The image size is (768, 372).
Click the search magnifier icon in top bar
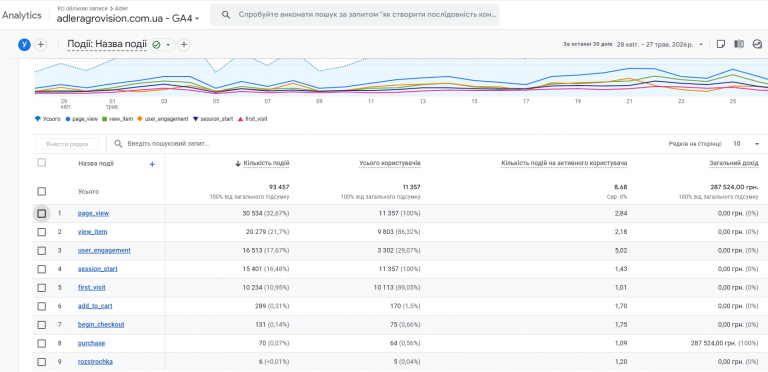pyautogui.click(x=226, y=15)
